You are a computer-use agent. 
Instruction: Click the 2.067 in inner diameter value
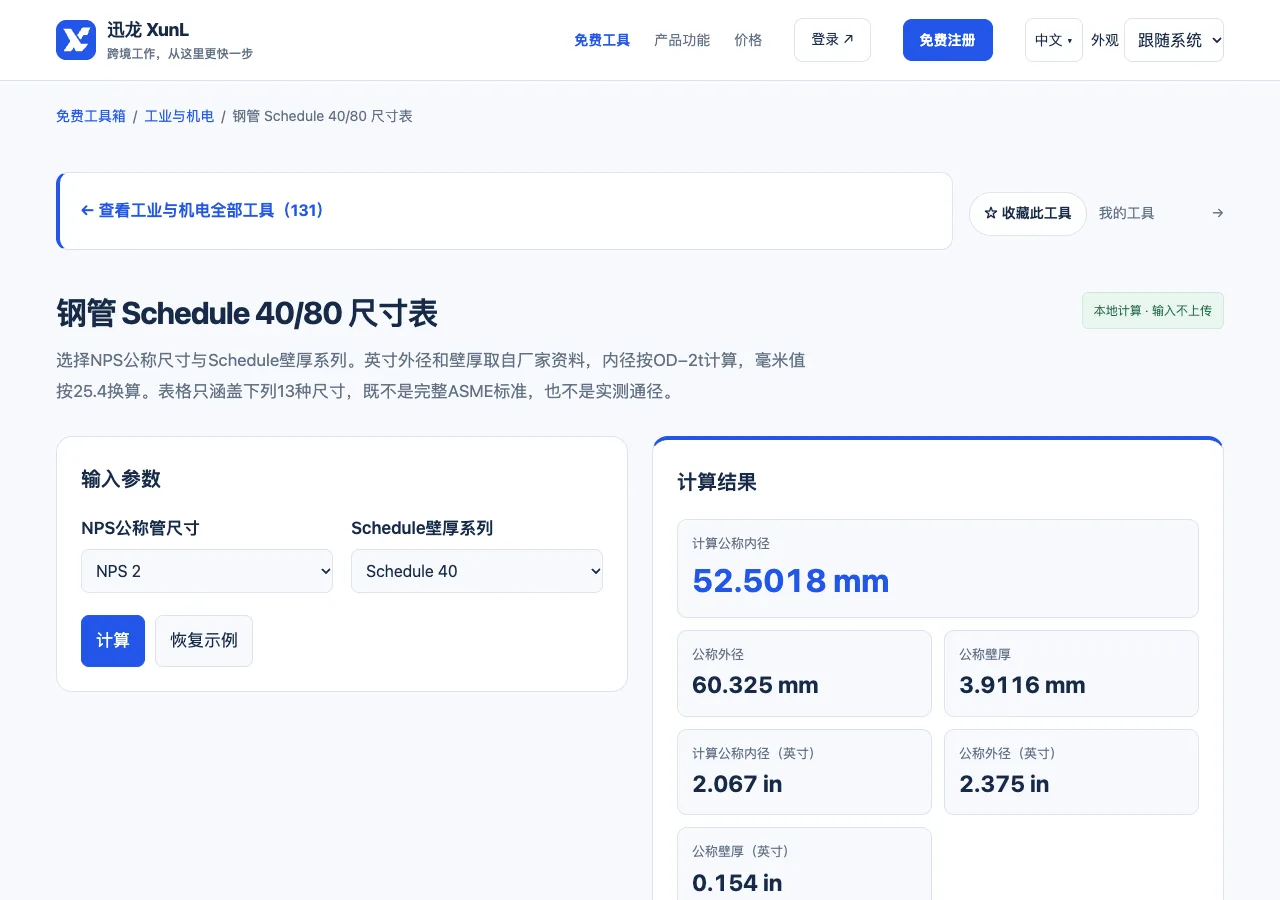[737, 784]
